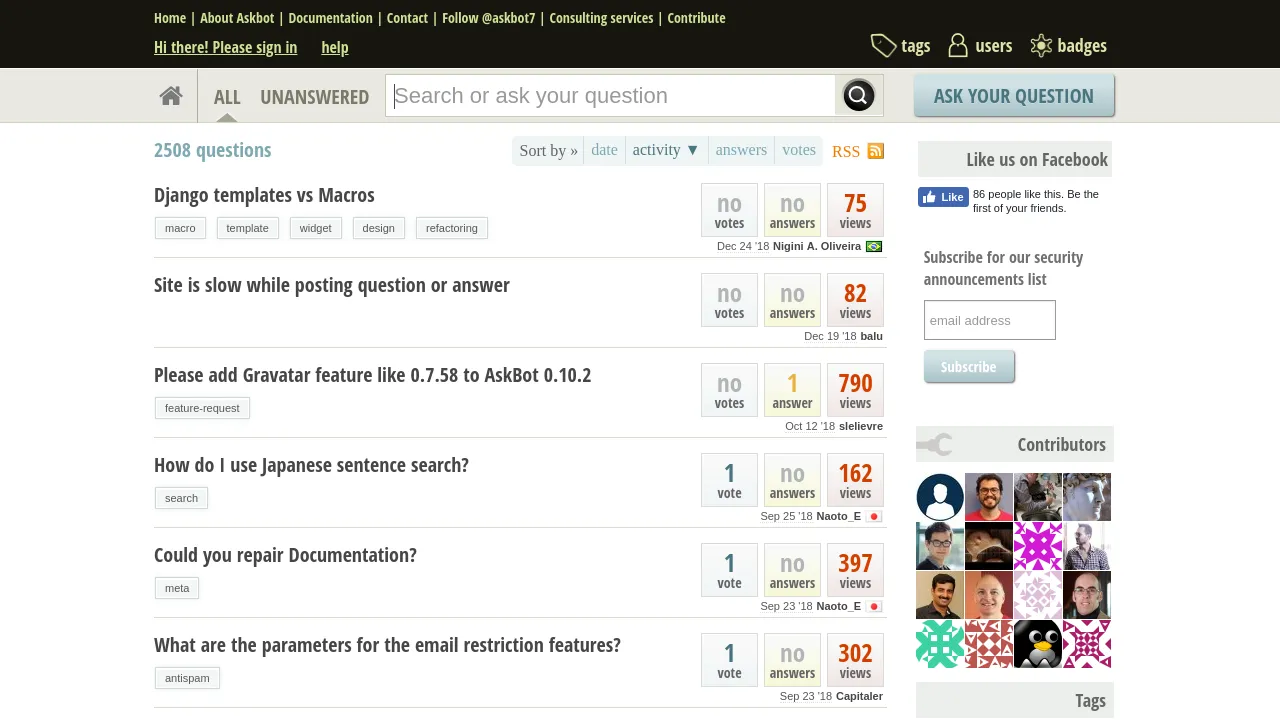Image resolution: width=1280 pixels, height=720 pixels.
Task: Sort questions by answers
Action: pyautogui.click(x=741, y=150)
